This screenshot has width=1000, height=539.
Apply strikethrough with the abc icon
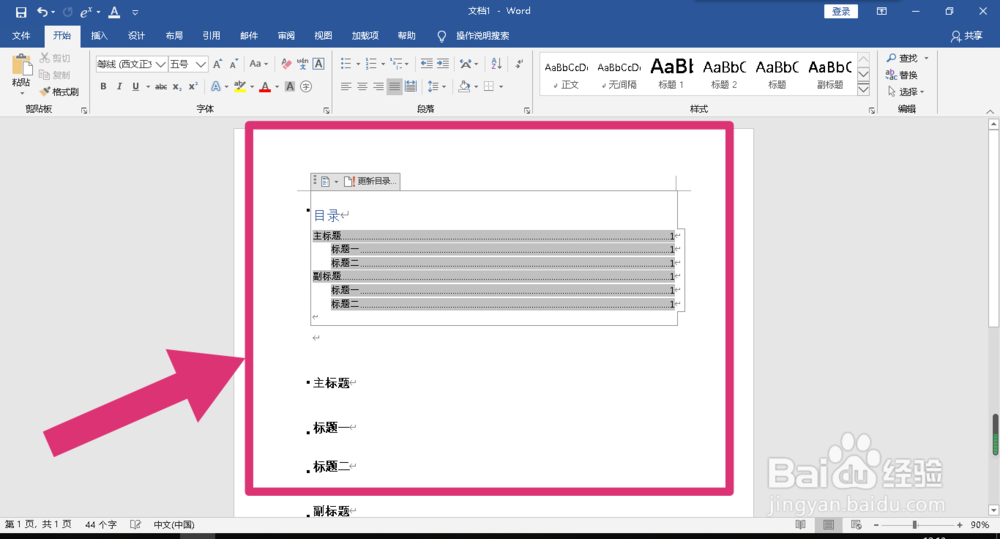tap(161, 86)
